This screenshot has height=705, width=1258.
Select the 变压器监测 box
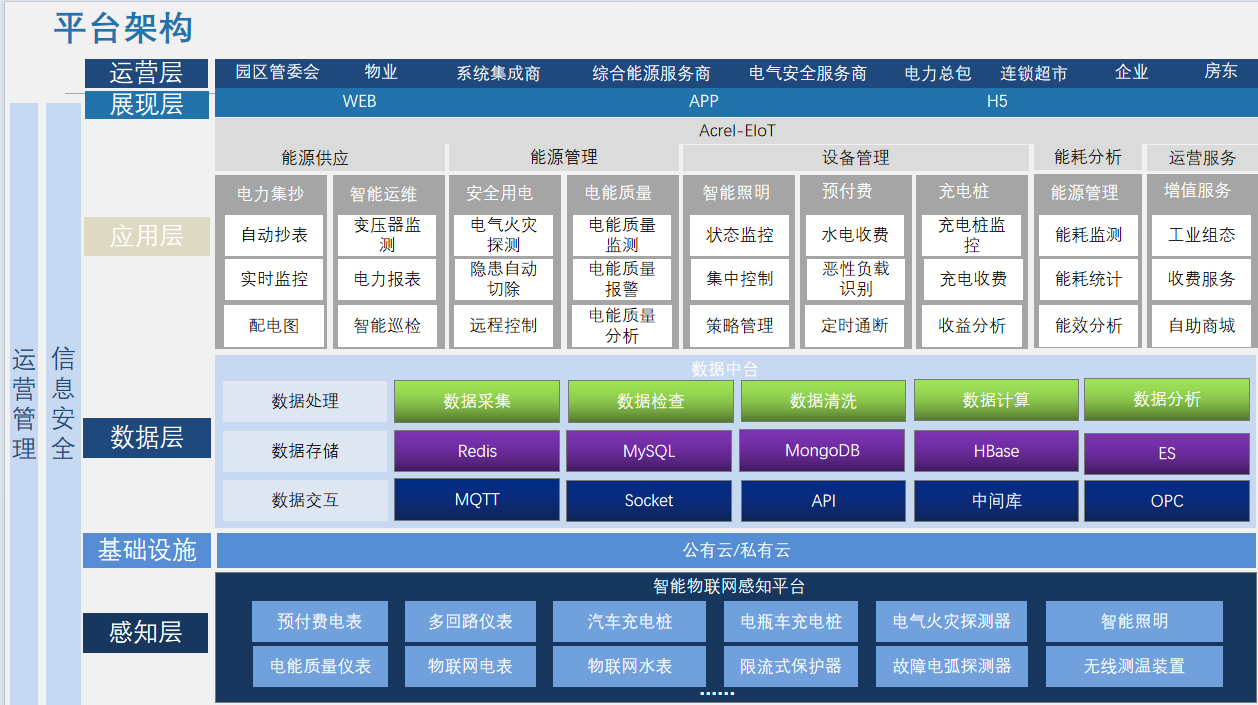(387, 235)
